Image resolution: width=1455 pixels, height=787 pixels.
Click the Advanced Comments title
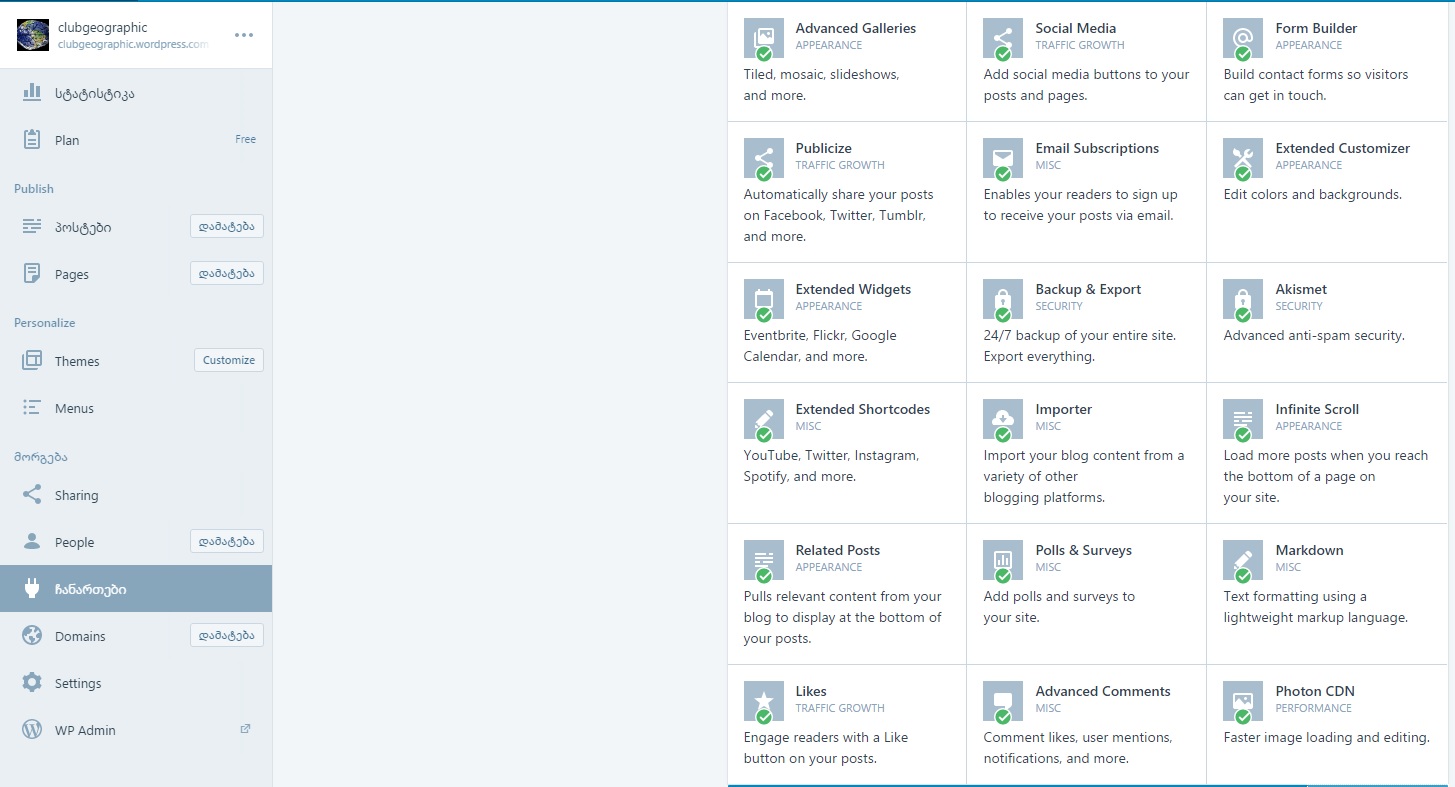[x=1103, y=691]
